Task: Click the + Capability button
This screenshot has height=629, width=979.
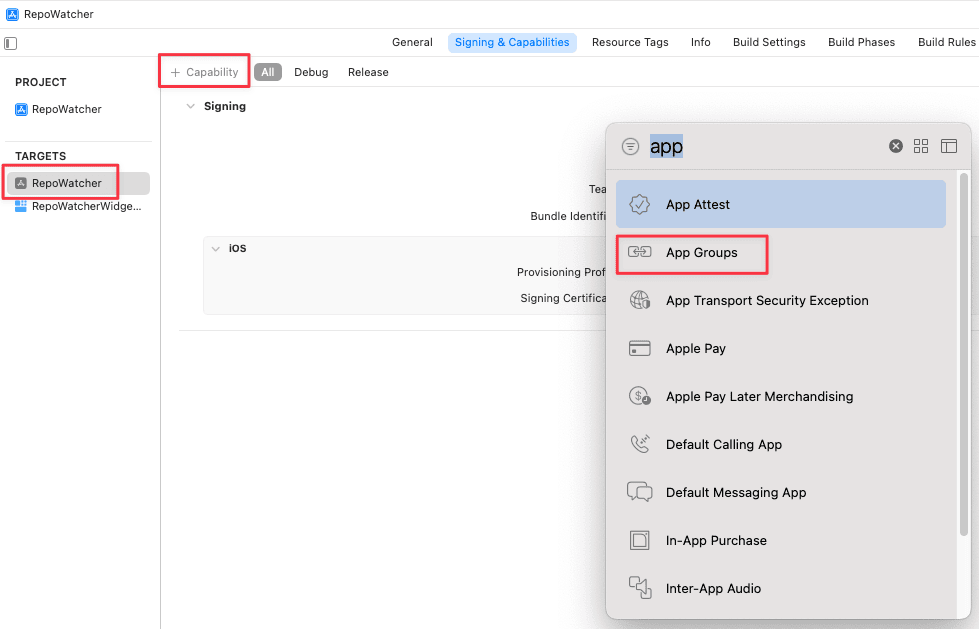Action: pos(205,72)
